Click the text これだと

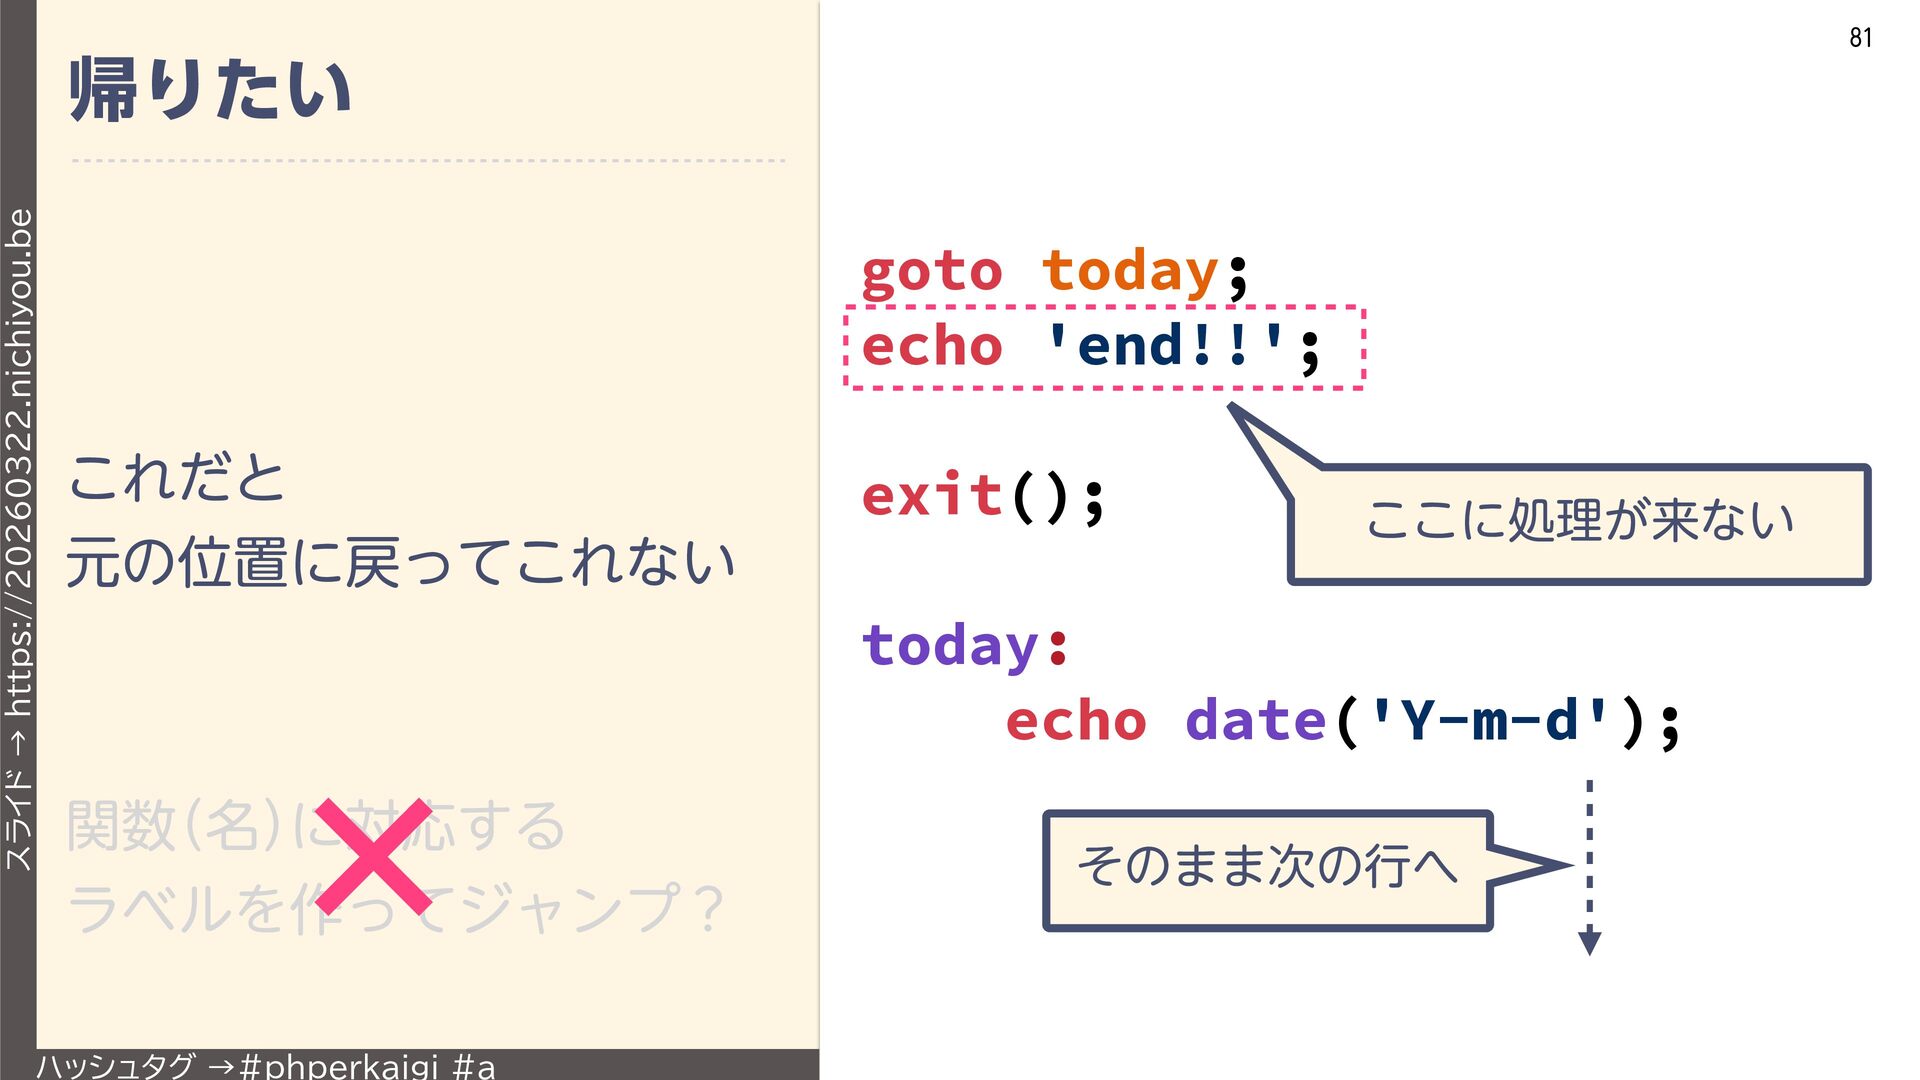(177, 478)
